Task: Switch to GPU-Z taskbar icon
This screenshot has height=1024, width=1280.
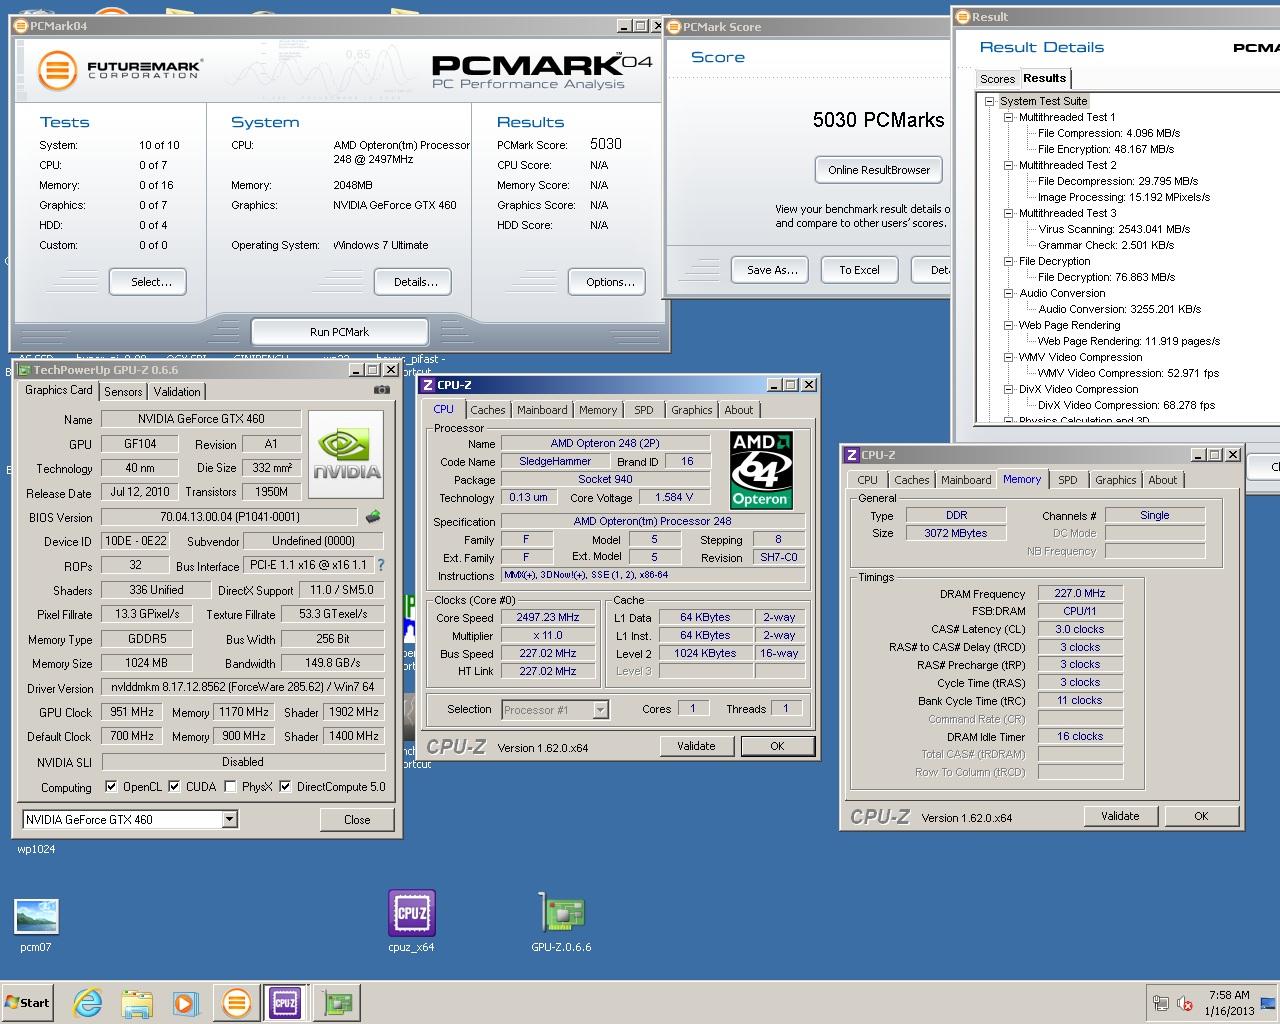Action: [337, 1003]
